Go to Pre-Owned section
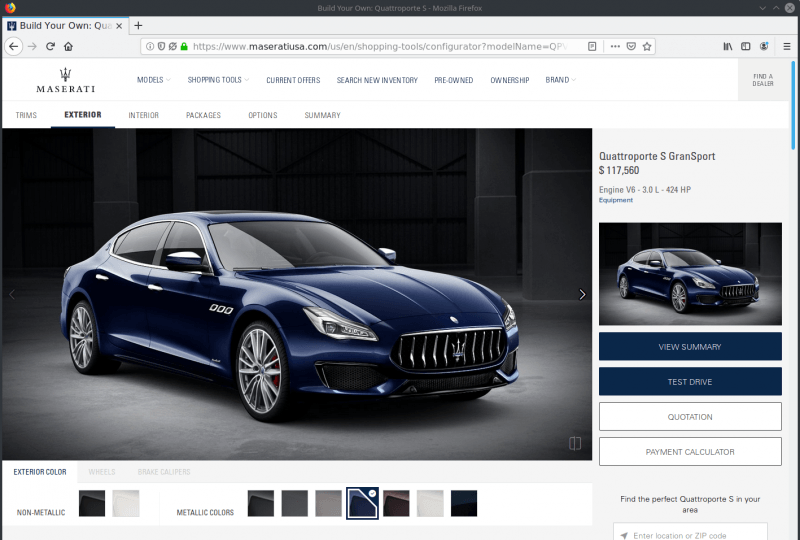This screenshot has width=800, height=540. [x=454, y=80]
